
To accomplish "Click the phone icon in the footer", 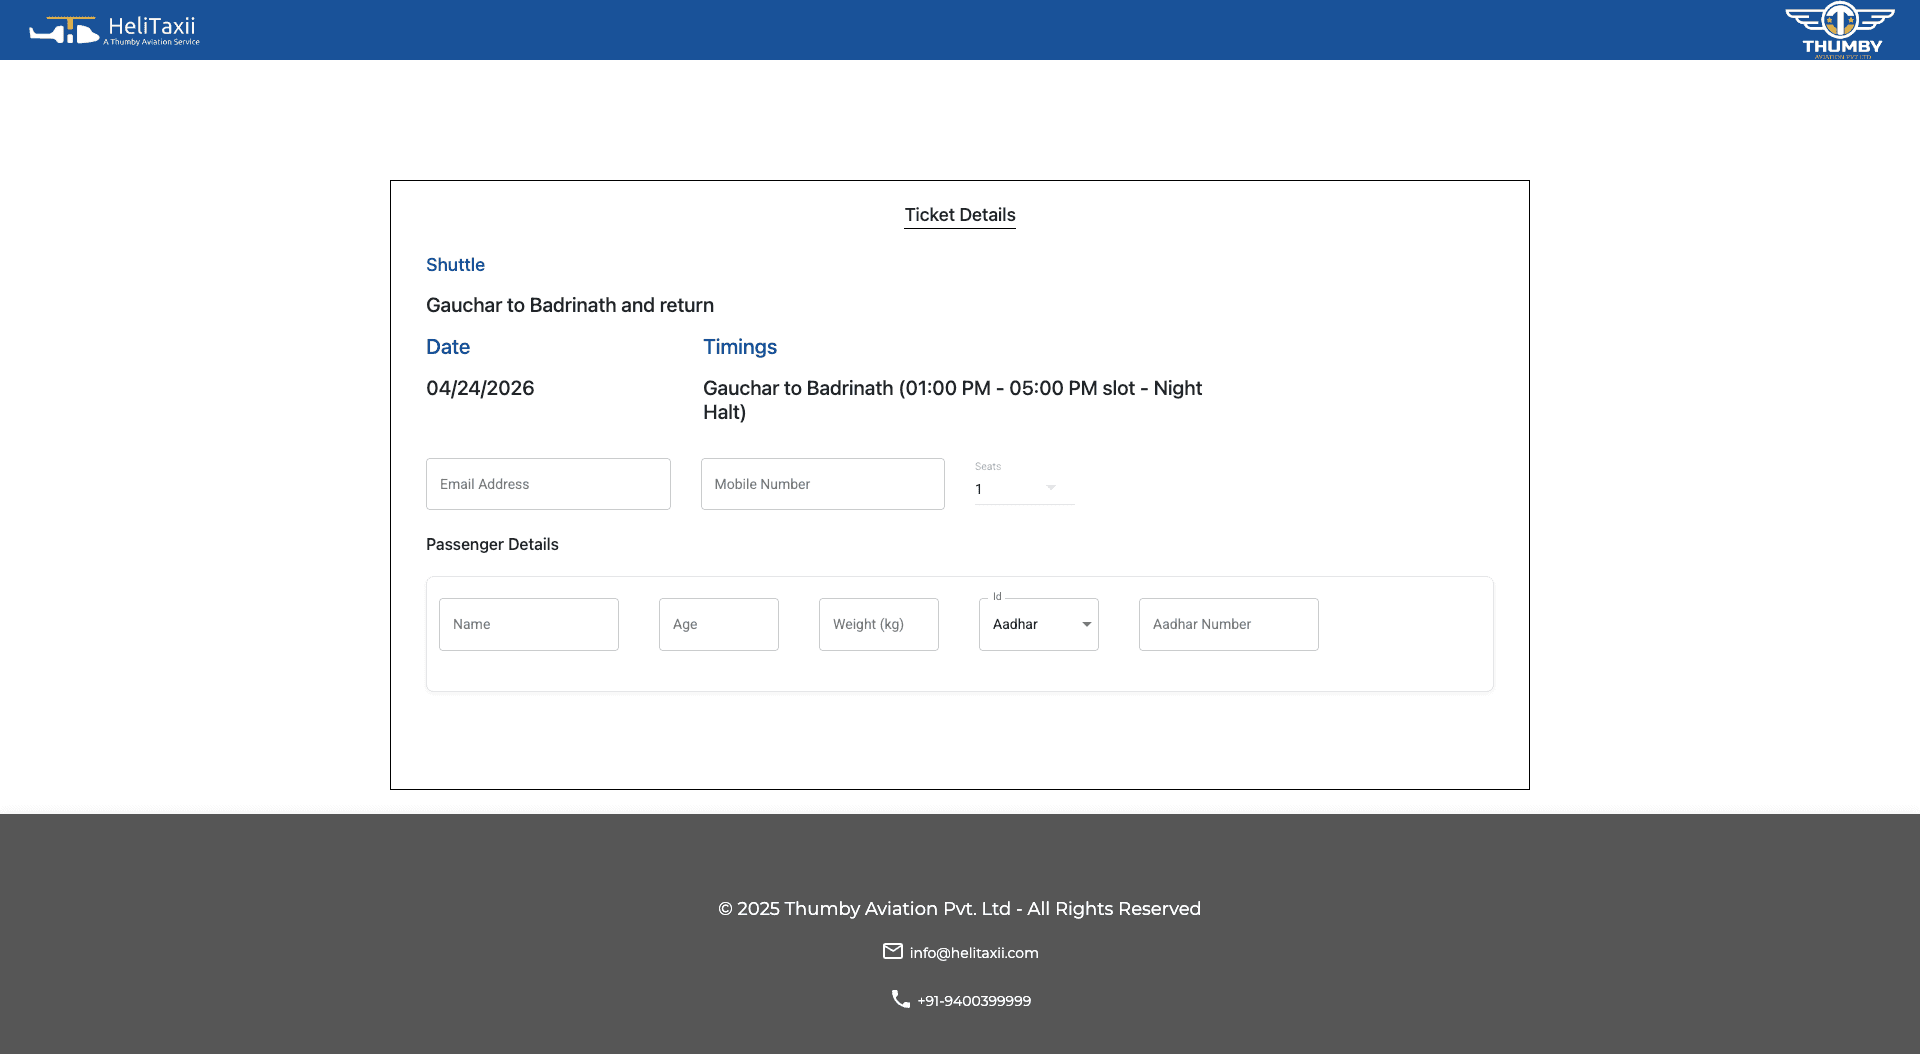I will 901,999.
